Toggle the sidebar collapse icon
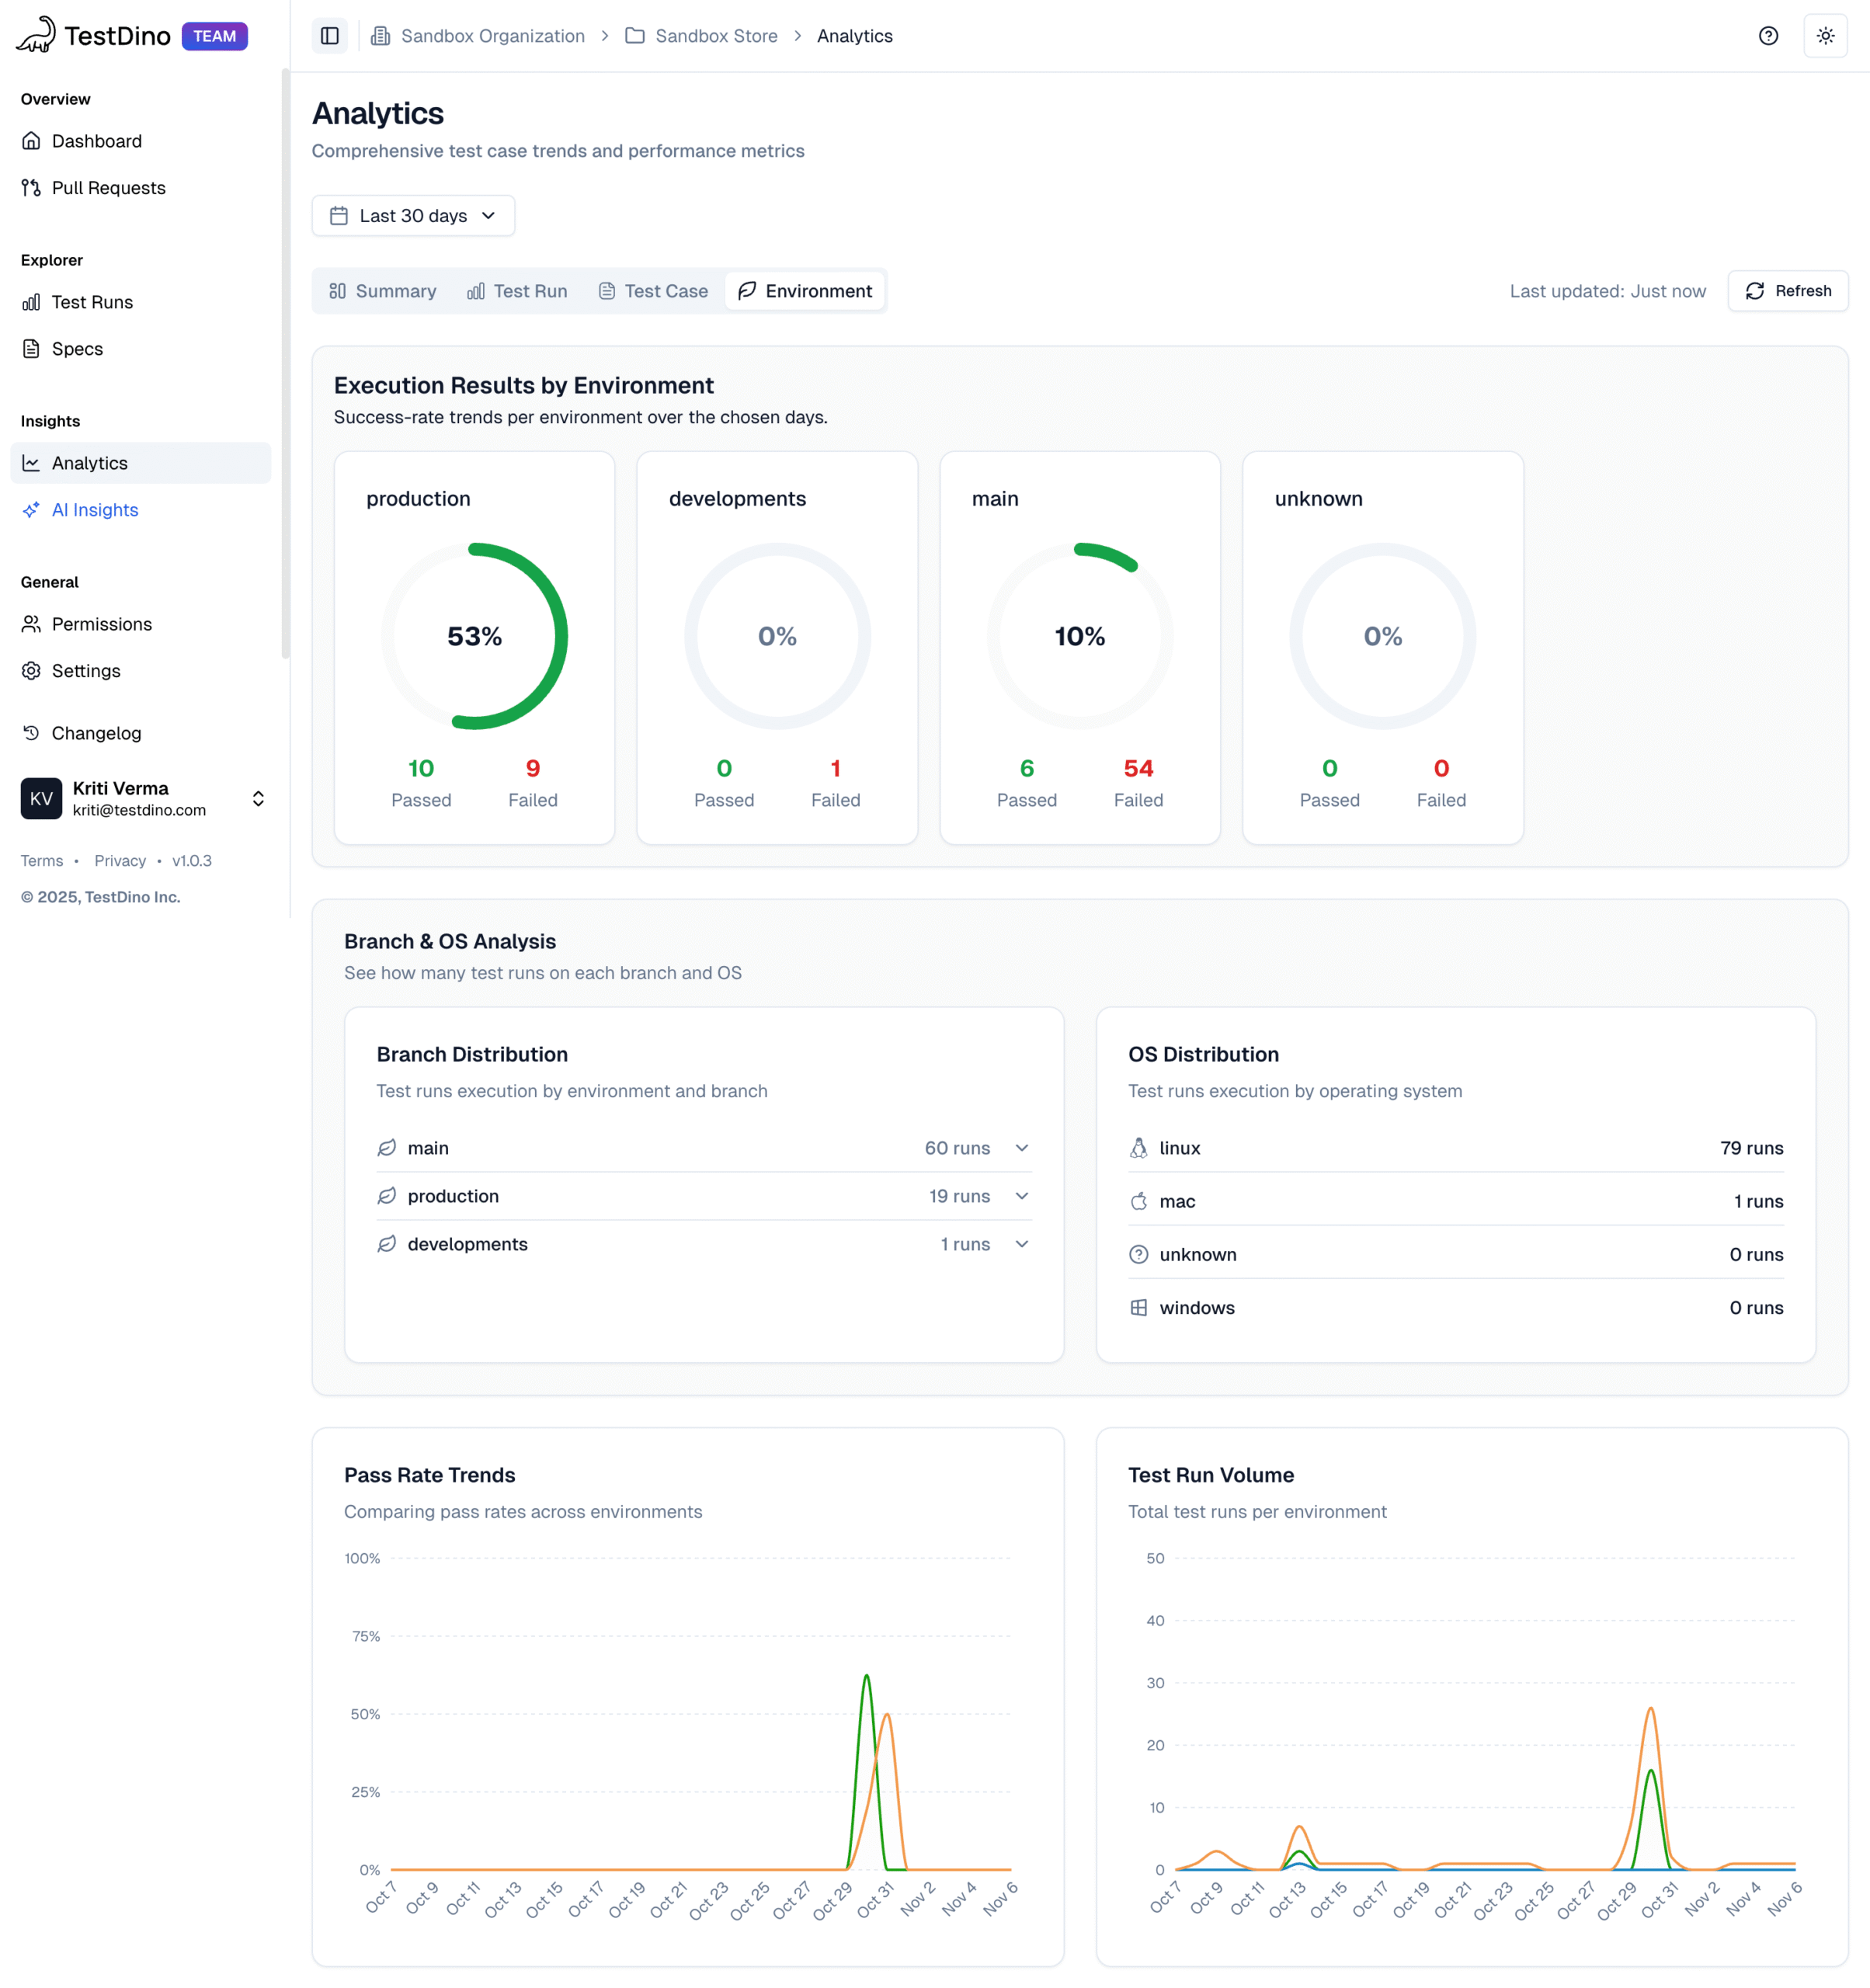Screen dimensions: 1870x1988 [x=329, y=36]
